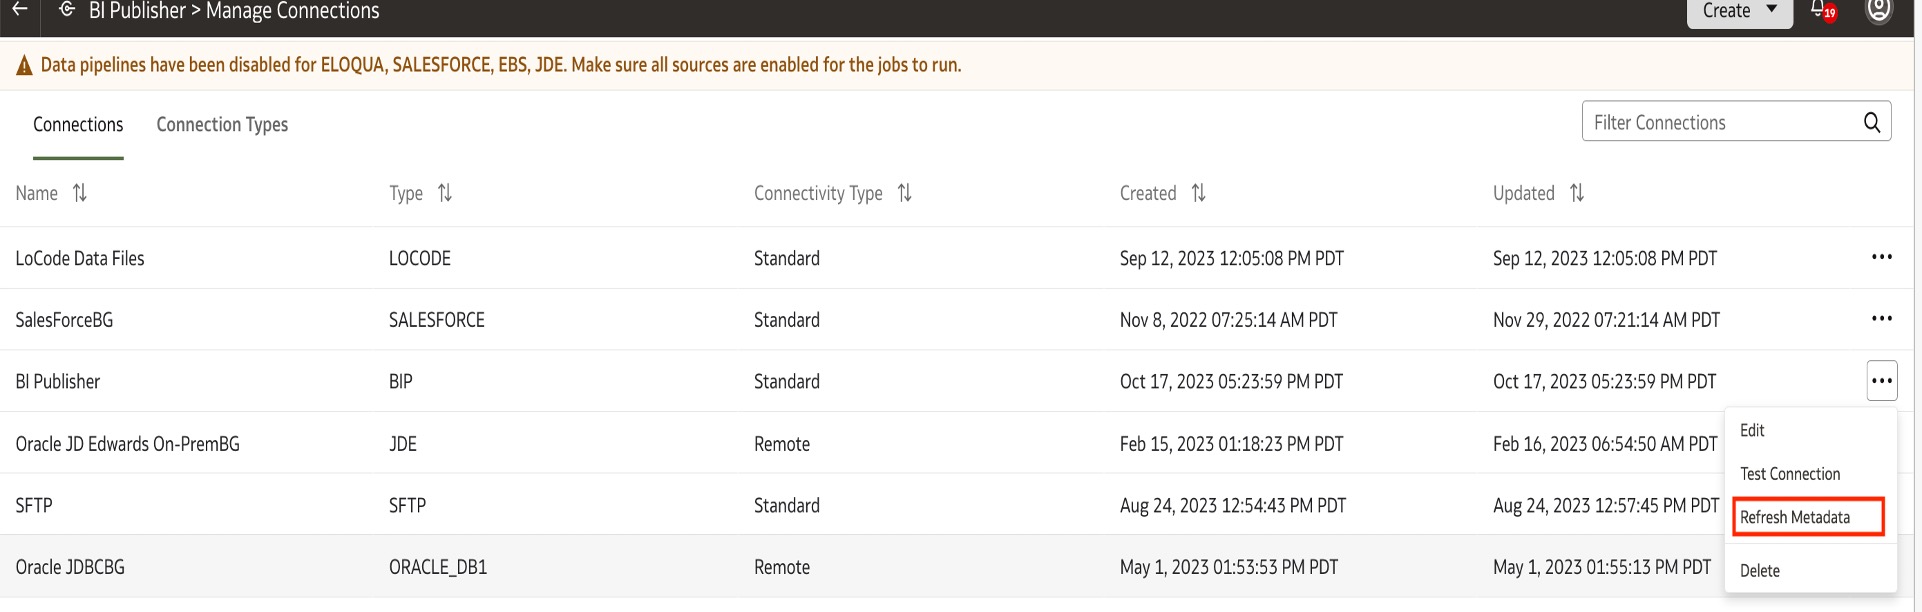Viewport: 1922px width, 612px height.
Task: Choose Delete from the actions menu
Action: tap(1759, 571)
